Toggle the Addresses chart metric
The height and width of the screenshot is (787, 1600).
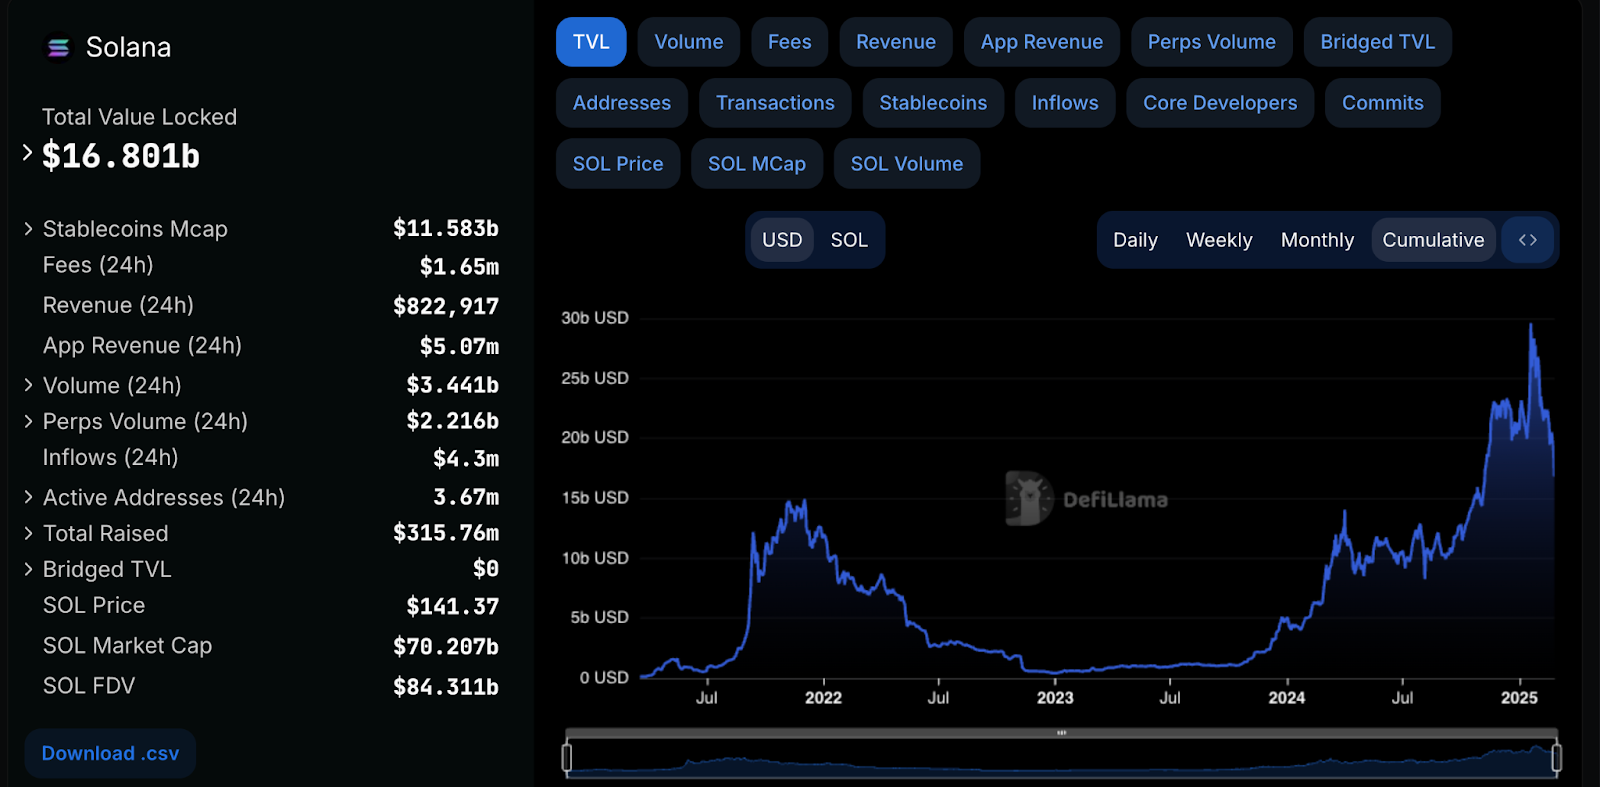[x=622, y=103]
